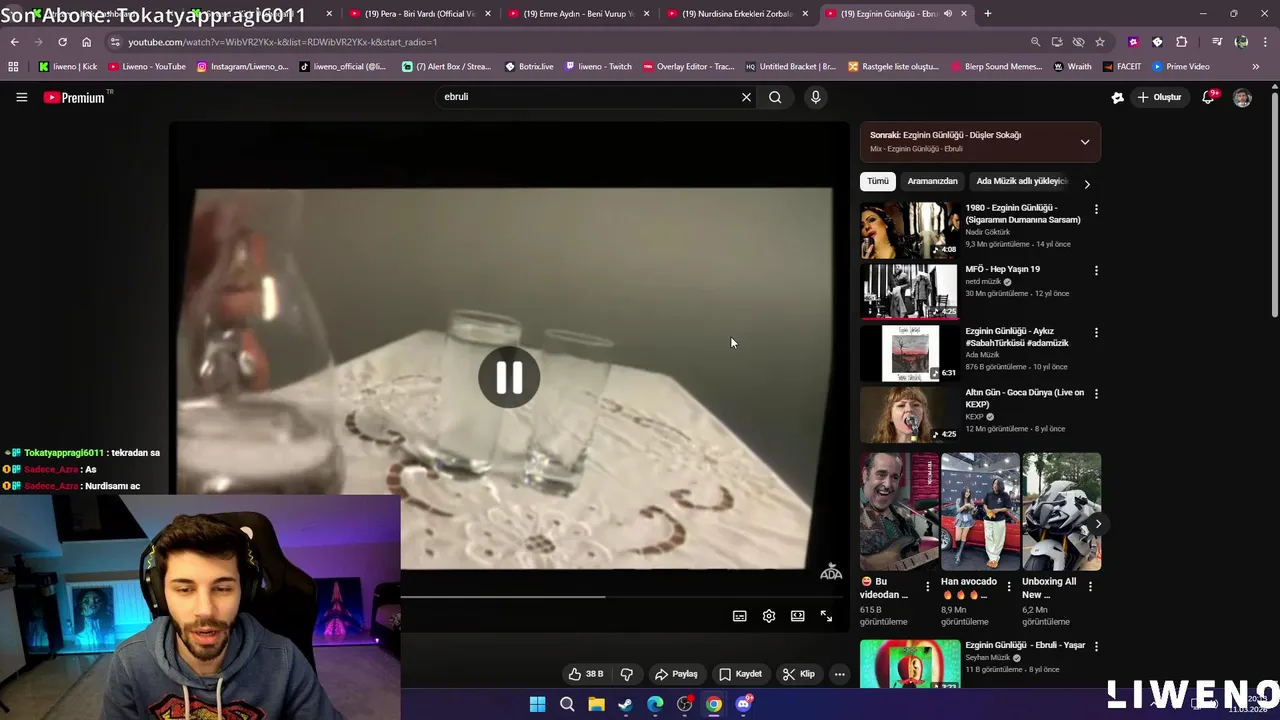Open the FACEIT bookmark
This screenshot has width=1280, height=720.
point(1121,67)
